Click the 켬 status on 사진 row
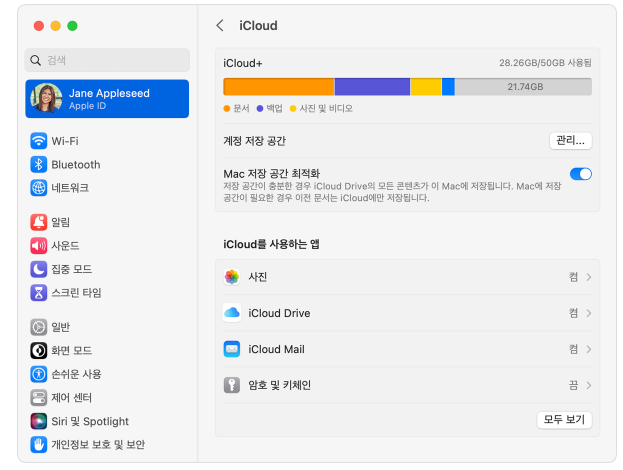The height and width of the screenshot is (470, 623). coord(573,277)
